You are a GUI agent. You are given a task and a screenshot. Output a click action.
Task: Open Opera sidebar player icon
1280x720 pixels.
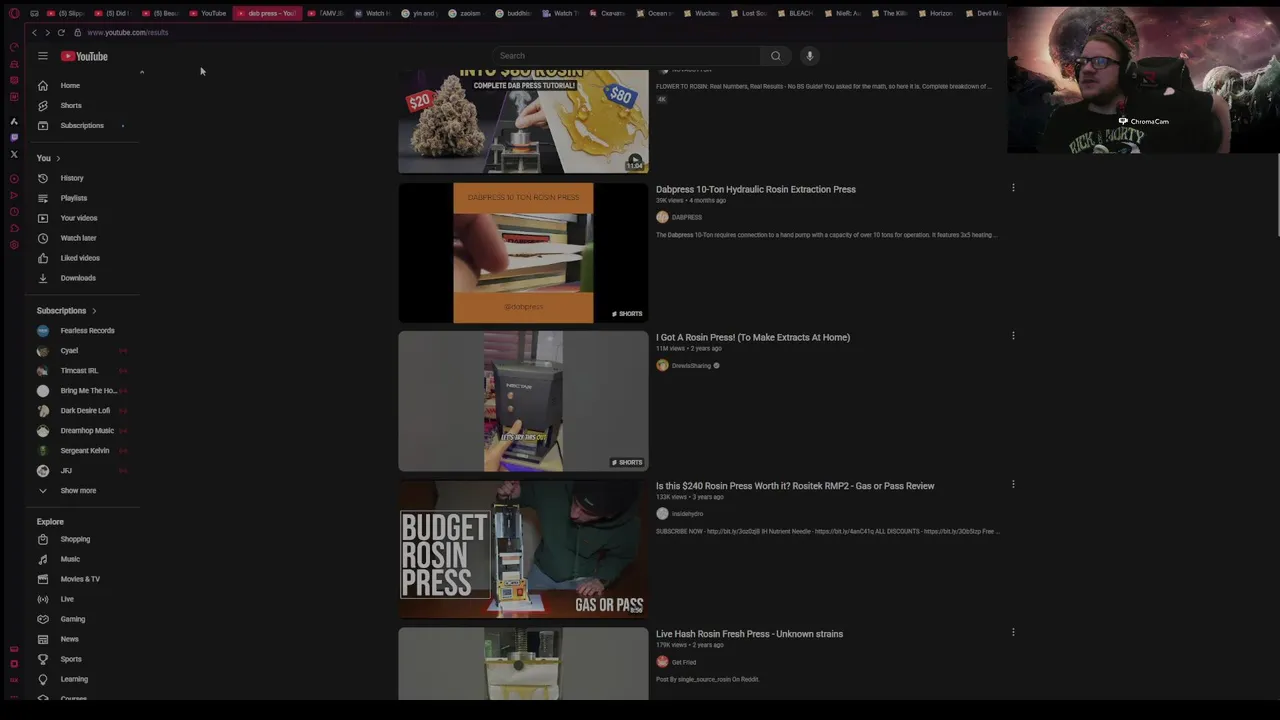[14, 179]
